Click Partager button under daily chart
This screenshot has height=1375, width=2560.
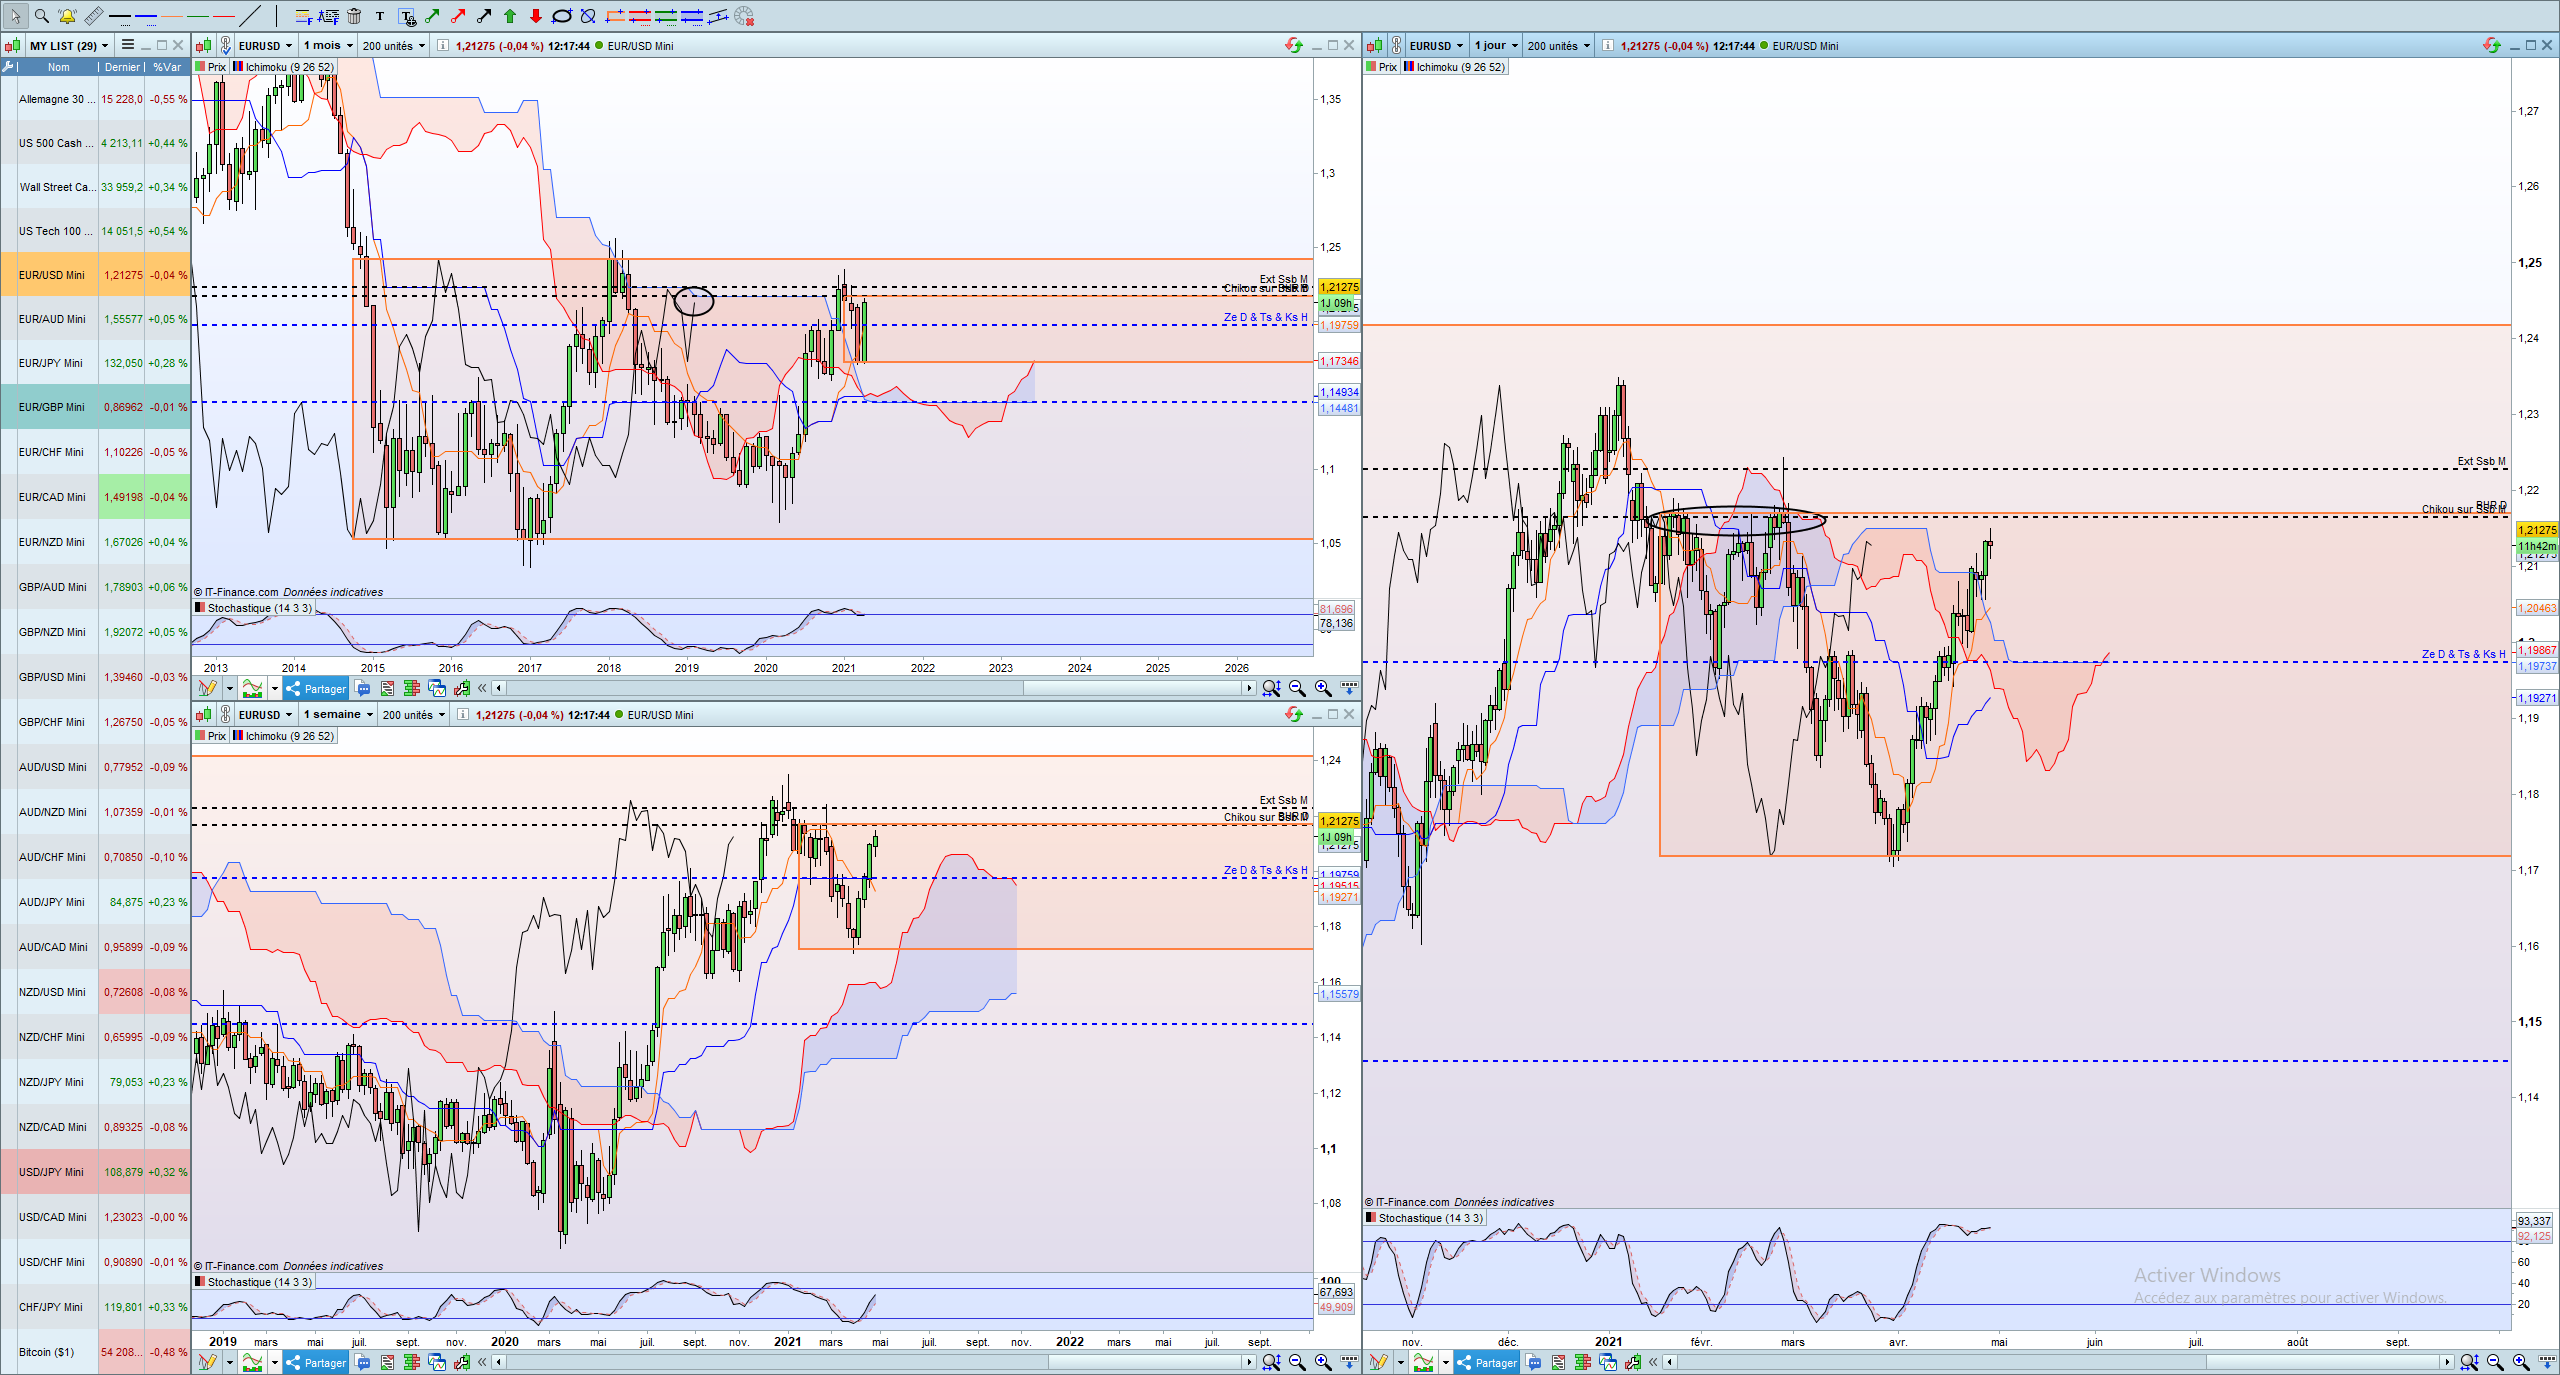tap(1487, 1362)
